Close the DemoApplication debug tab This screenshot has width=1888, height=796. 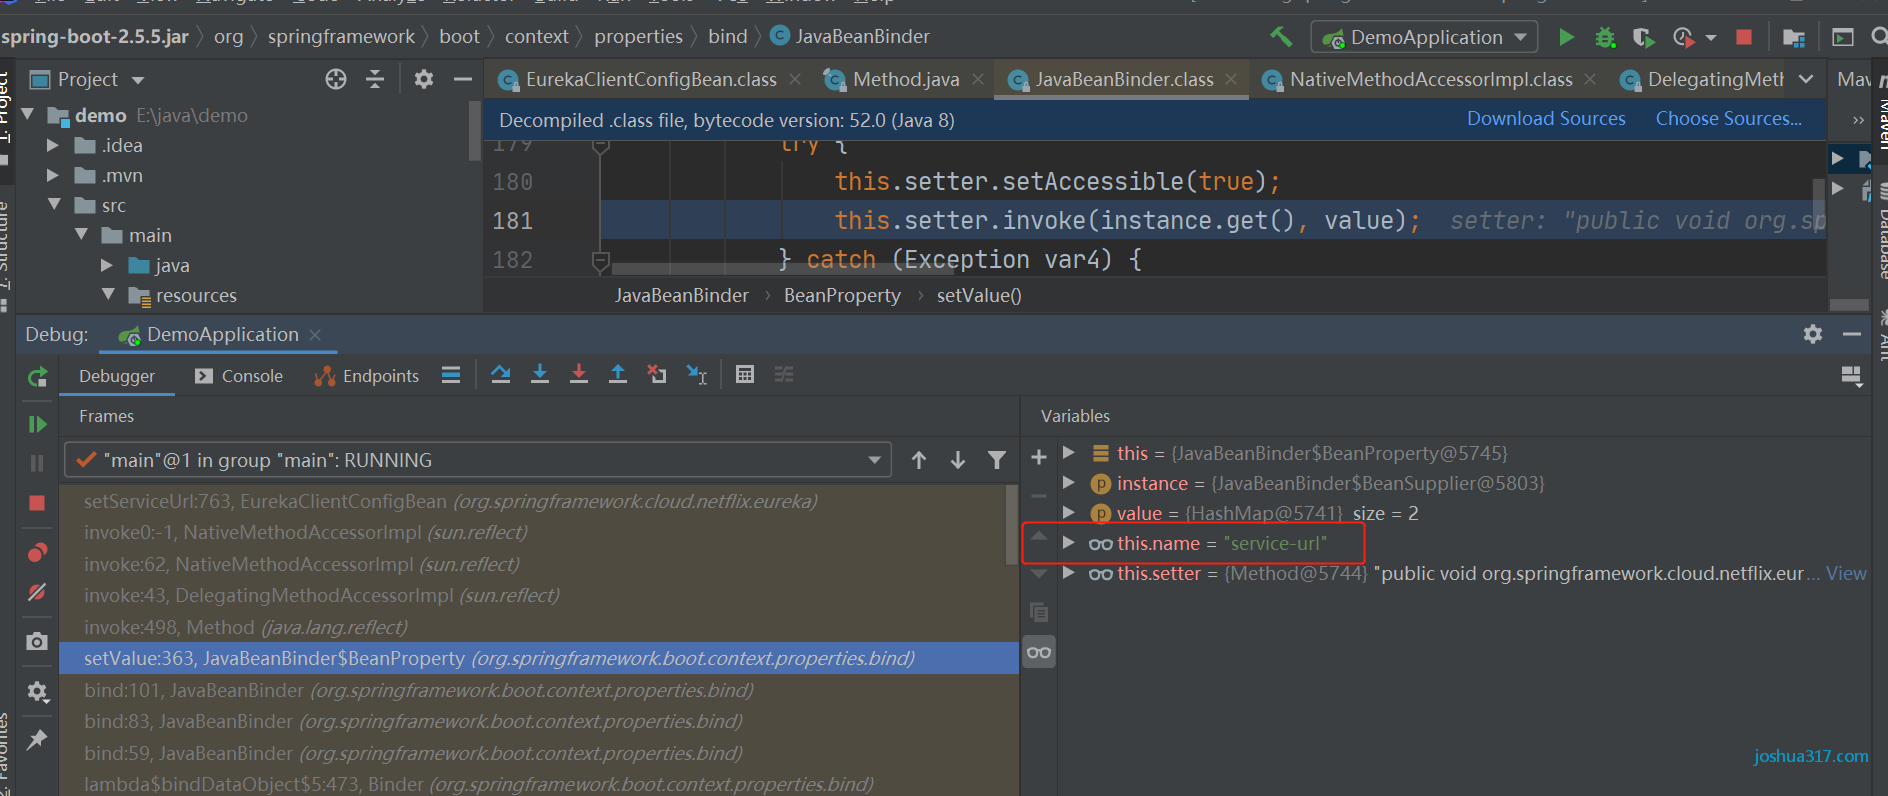(x=315, y=335)
